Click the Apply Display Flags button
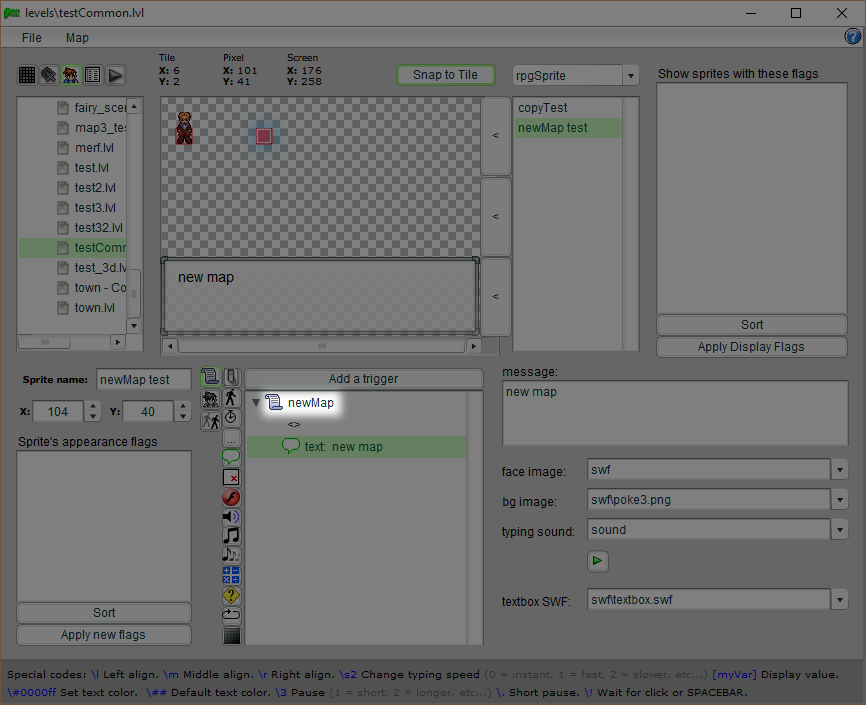This screenshot has width=866, height=705. click(751, 347)
